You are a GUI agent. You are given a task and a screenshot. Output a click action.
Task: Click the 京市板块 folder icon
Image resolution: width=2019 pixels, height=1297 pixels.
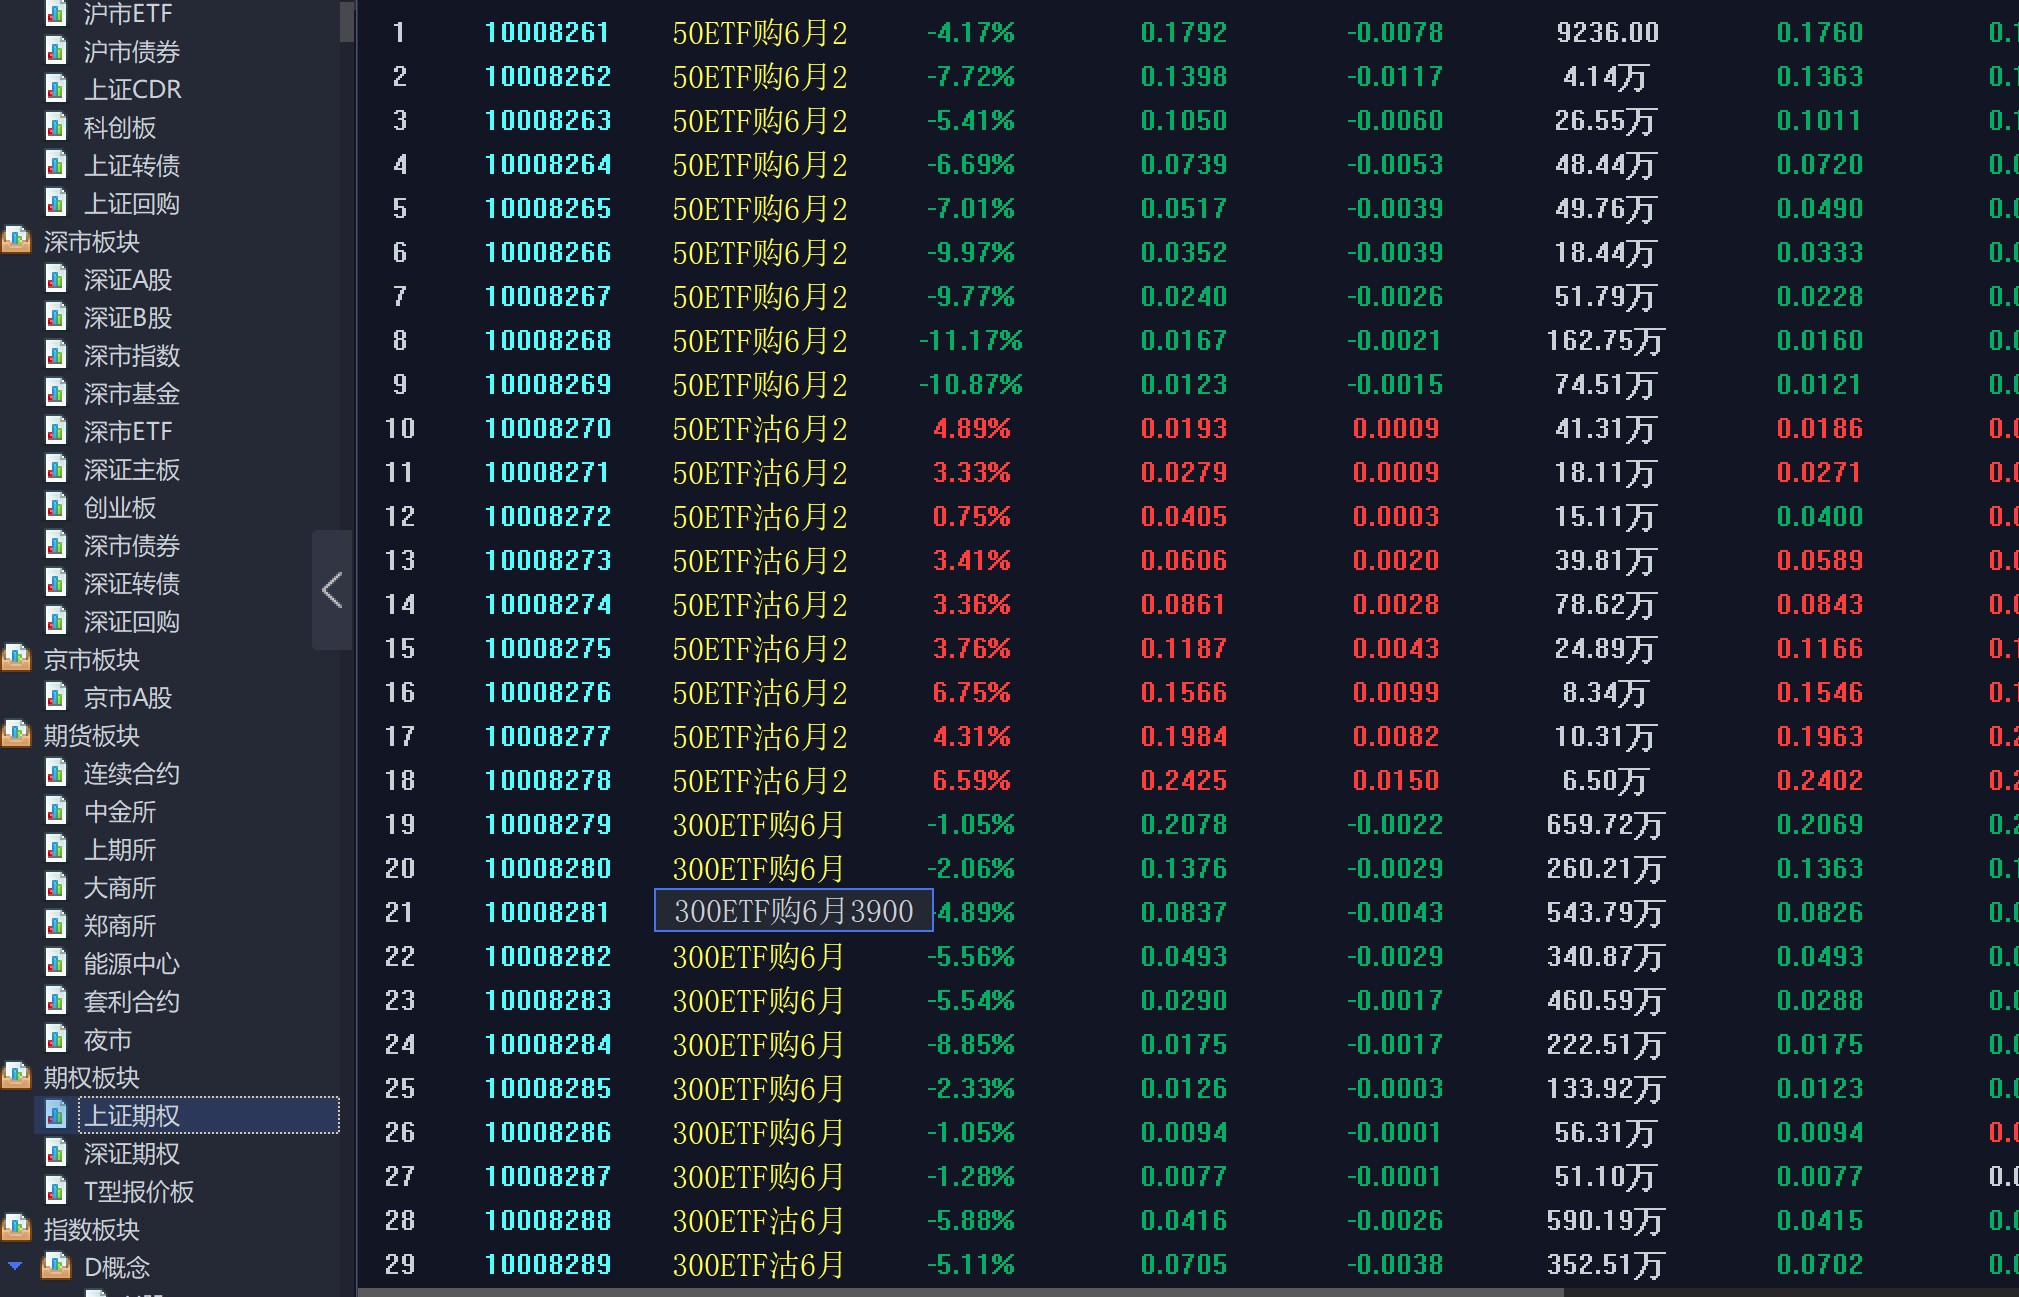[16, 659]
